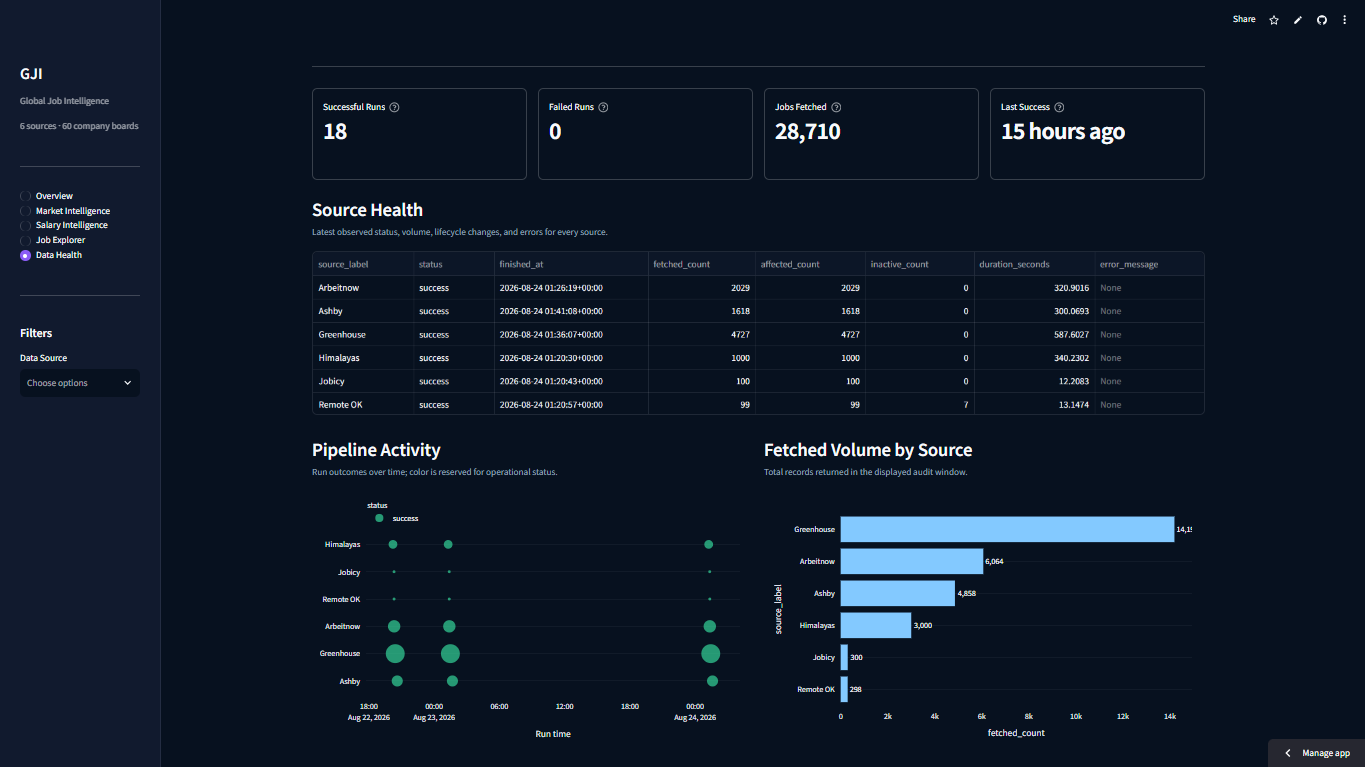
Task: Click the Himalayas bar in Fetched Volume
Action: (876, 625)
